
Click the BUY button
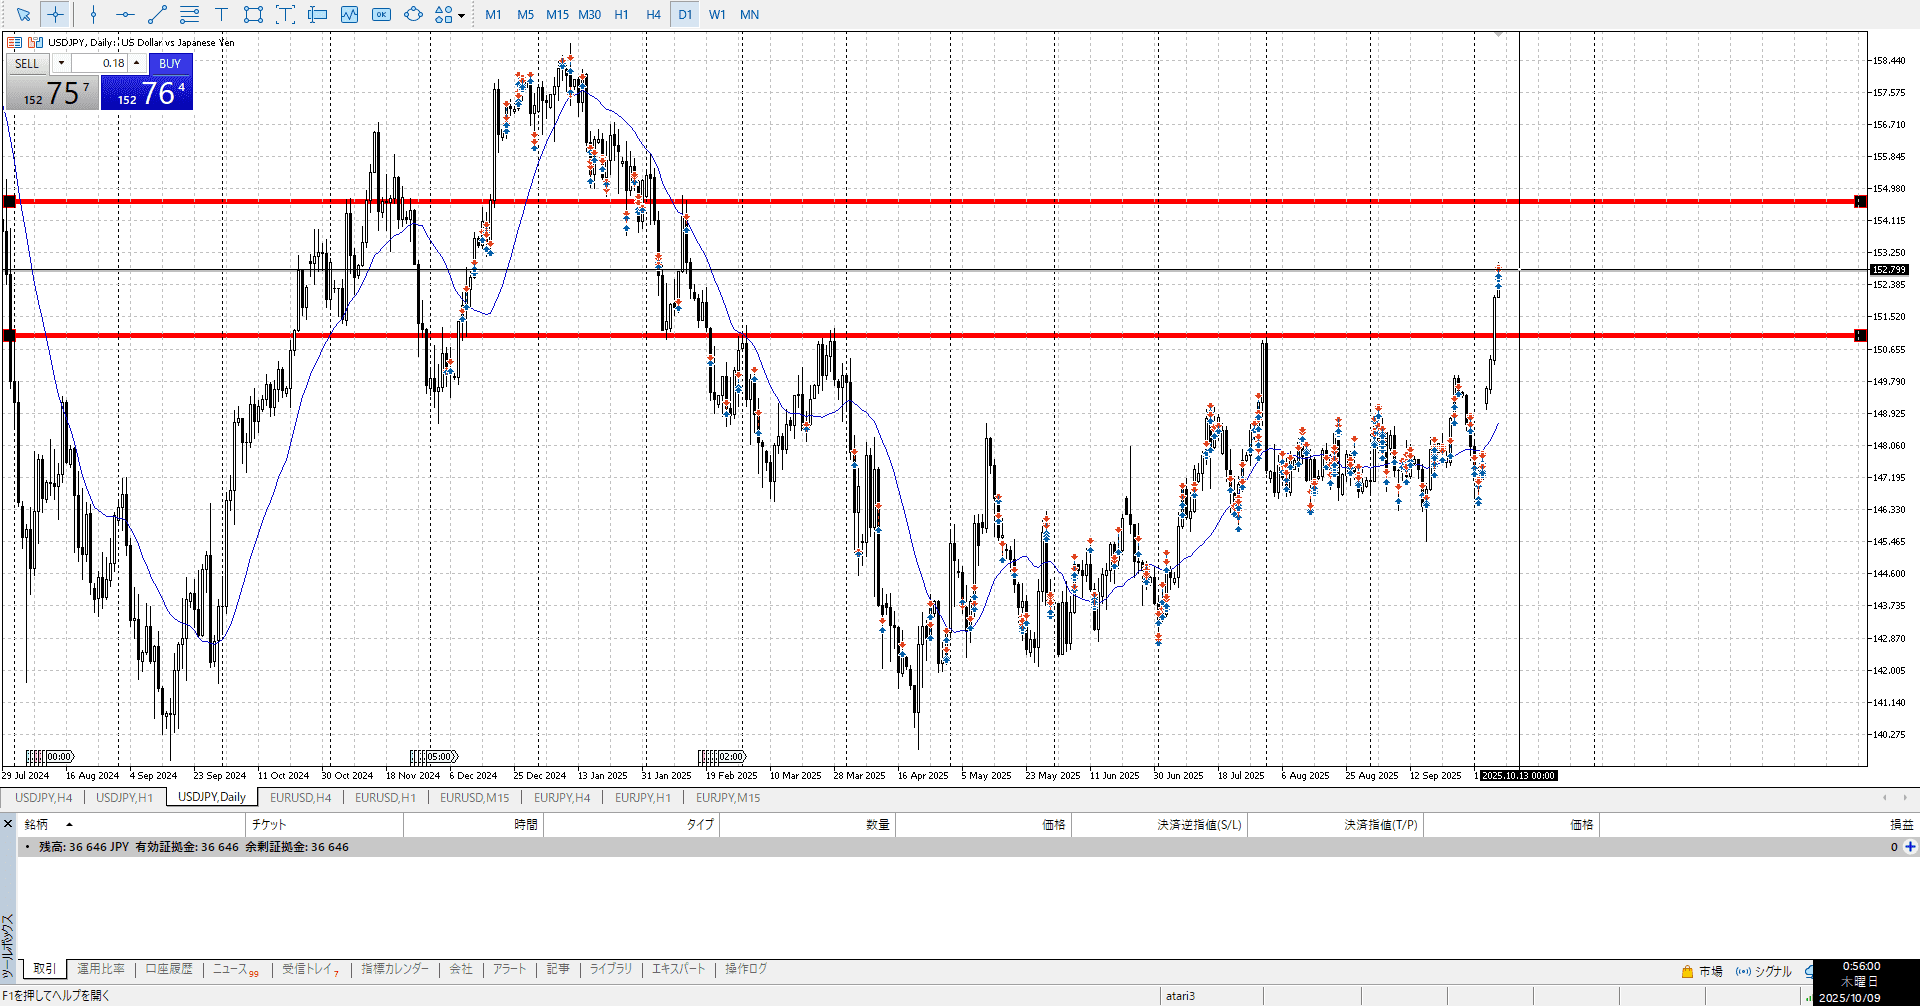click(x=170, y=63)
